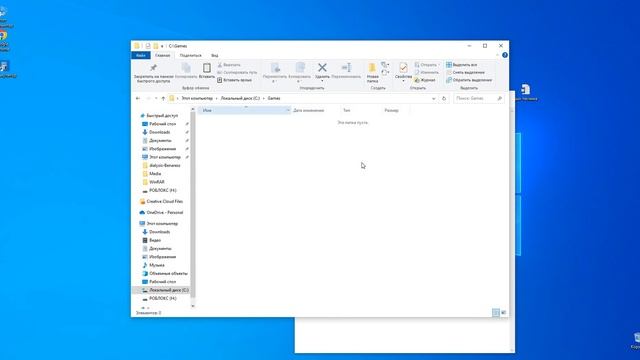Click the navigation pane vertical scrollbar
This screenshot has width=640, height=360.
193,204
